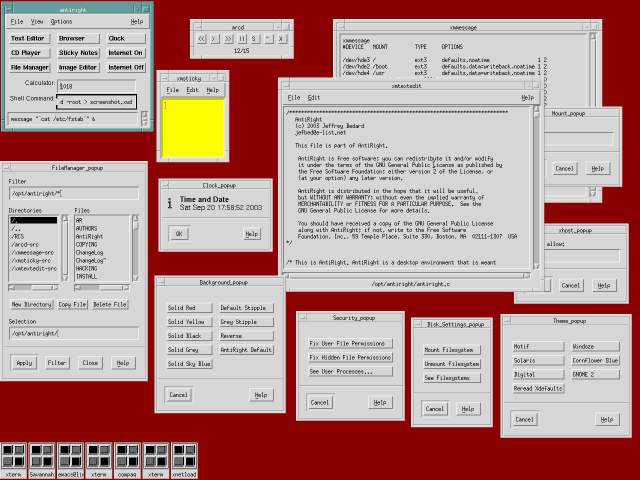Open the Savannah desktop icon

[43, 458]
